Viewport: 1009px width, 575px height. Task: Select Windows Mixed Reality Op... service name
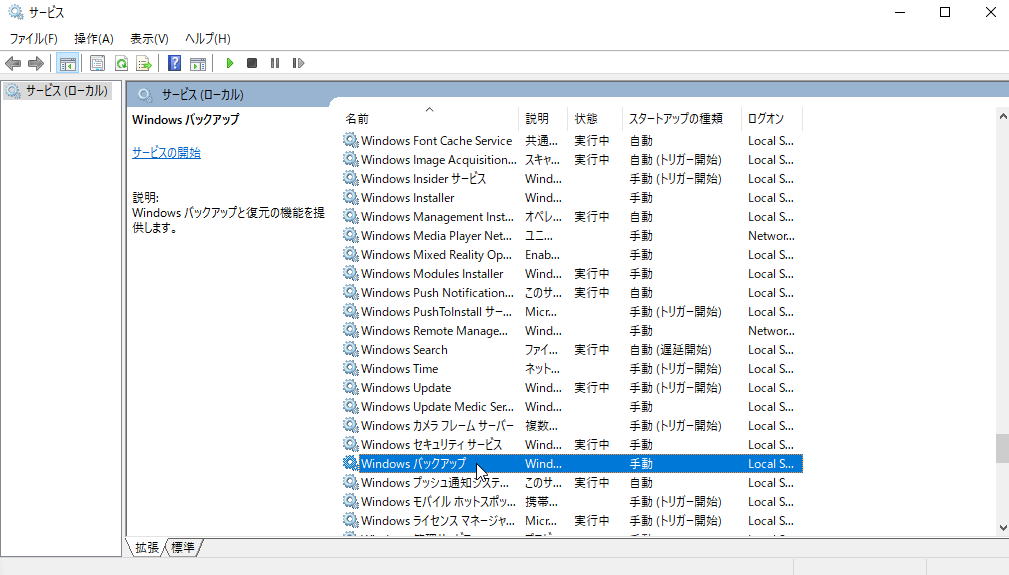436,255
